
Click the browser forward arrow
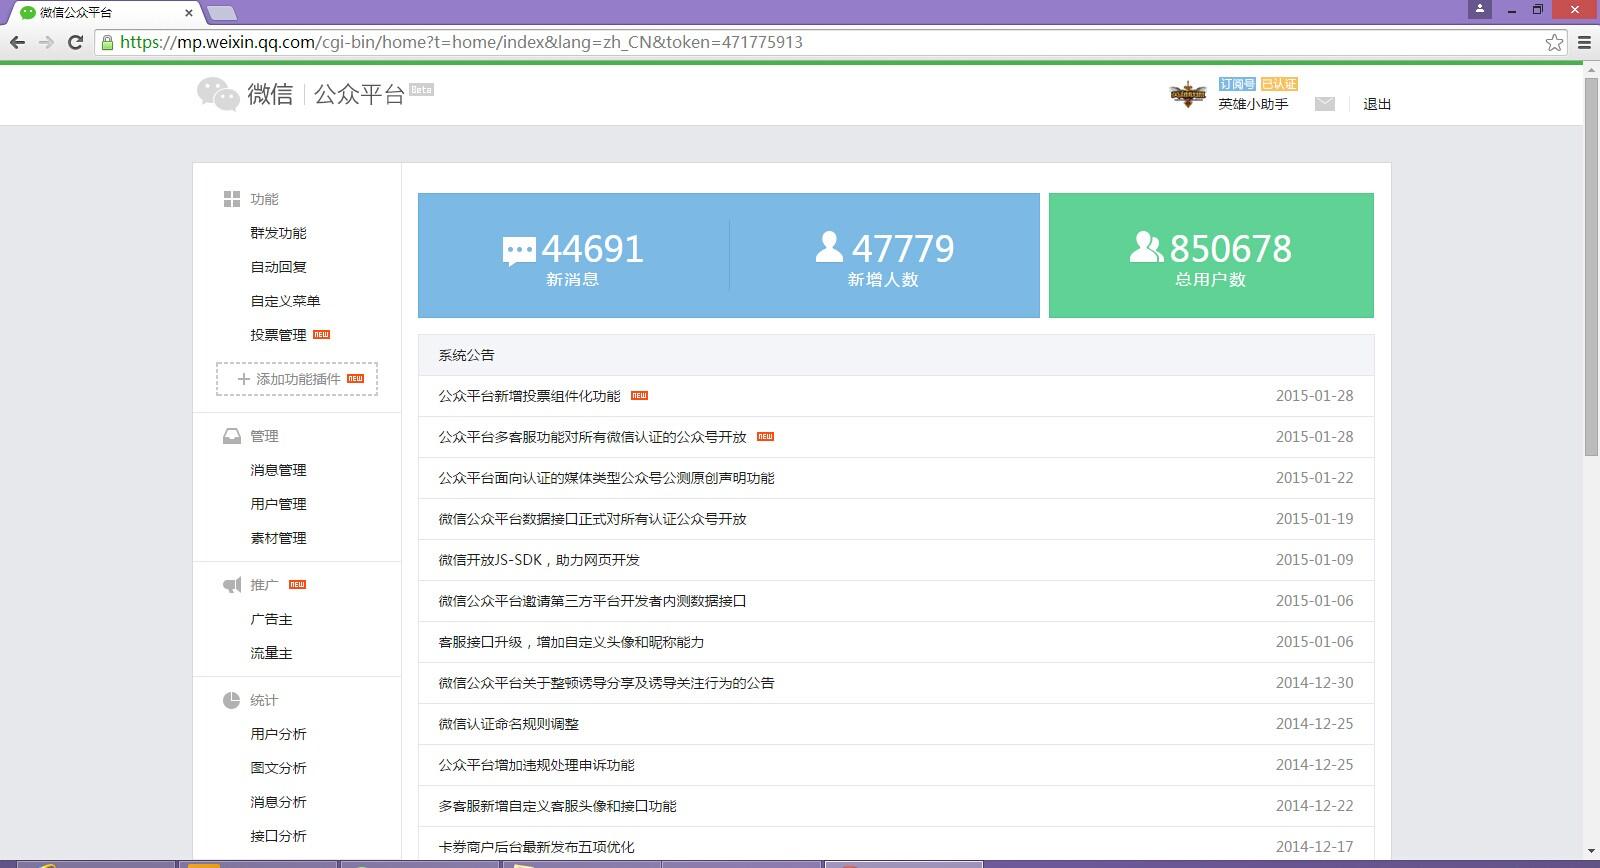[x=46, y=42]
